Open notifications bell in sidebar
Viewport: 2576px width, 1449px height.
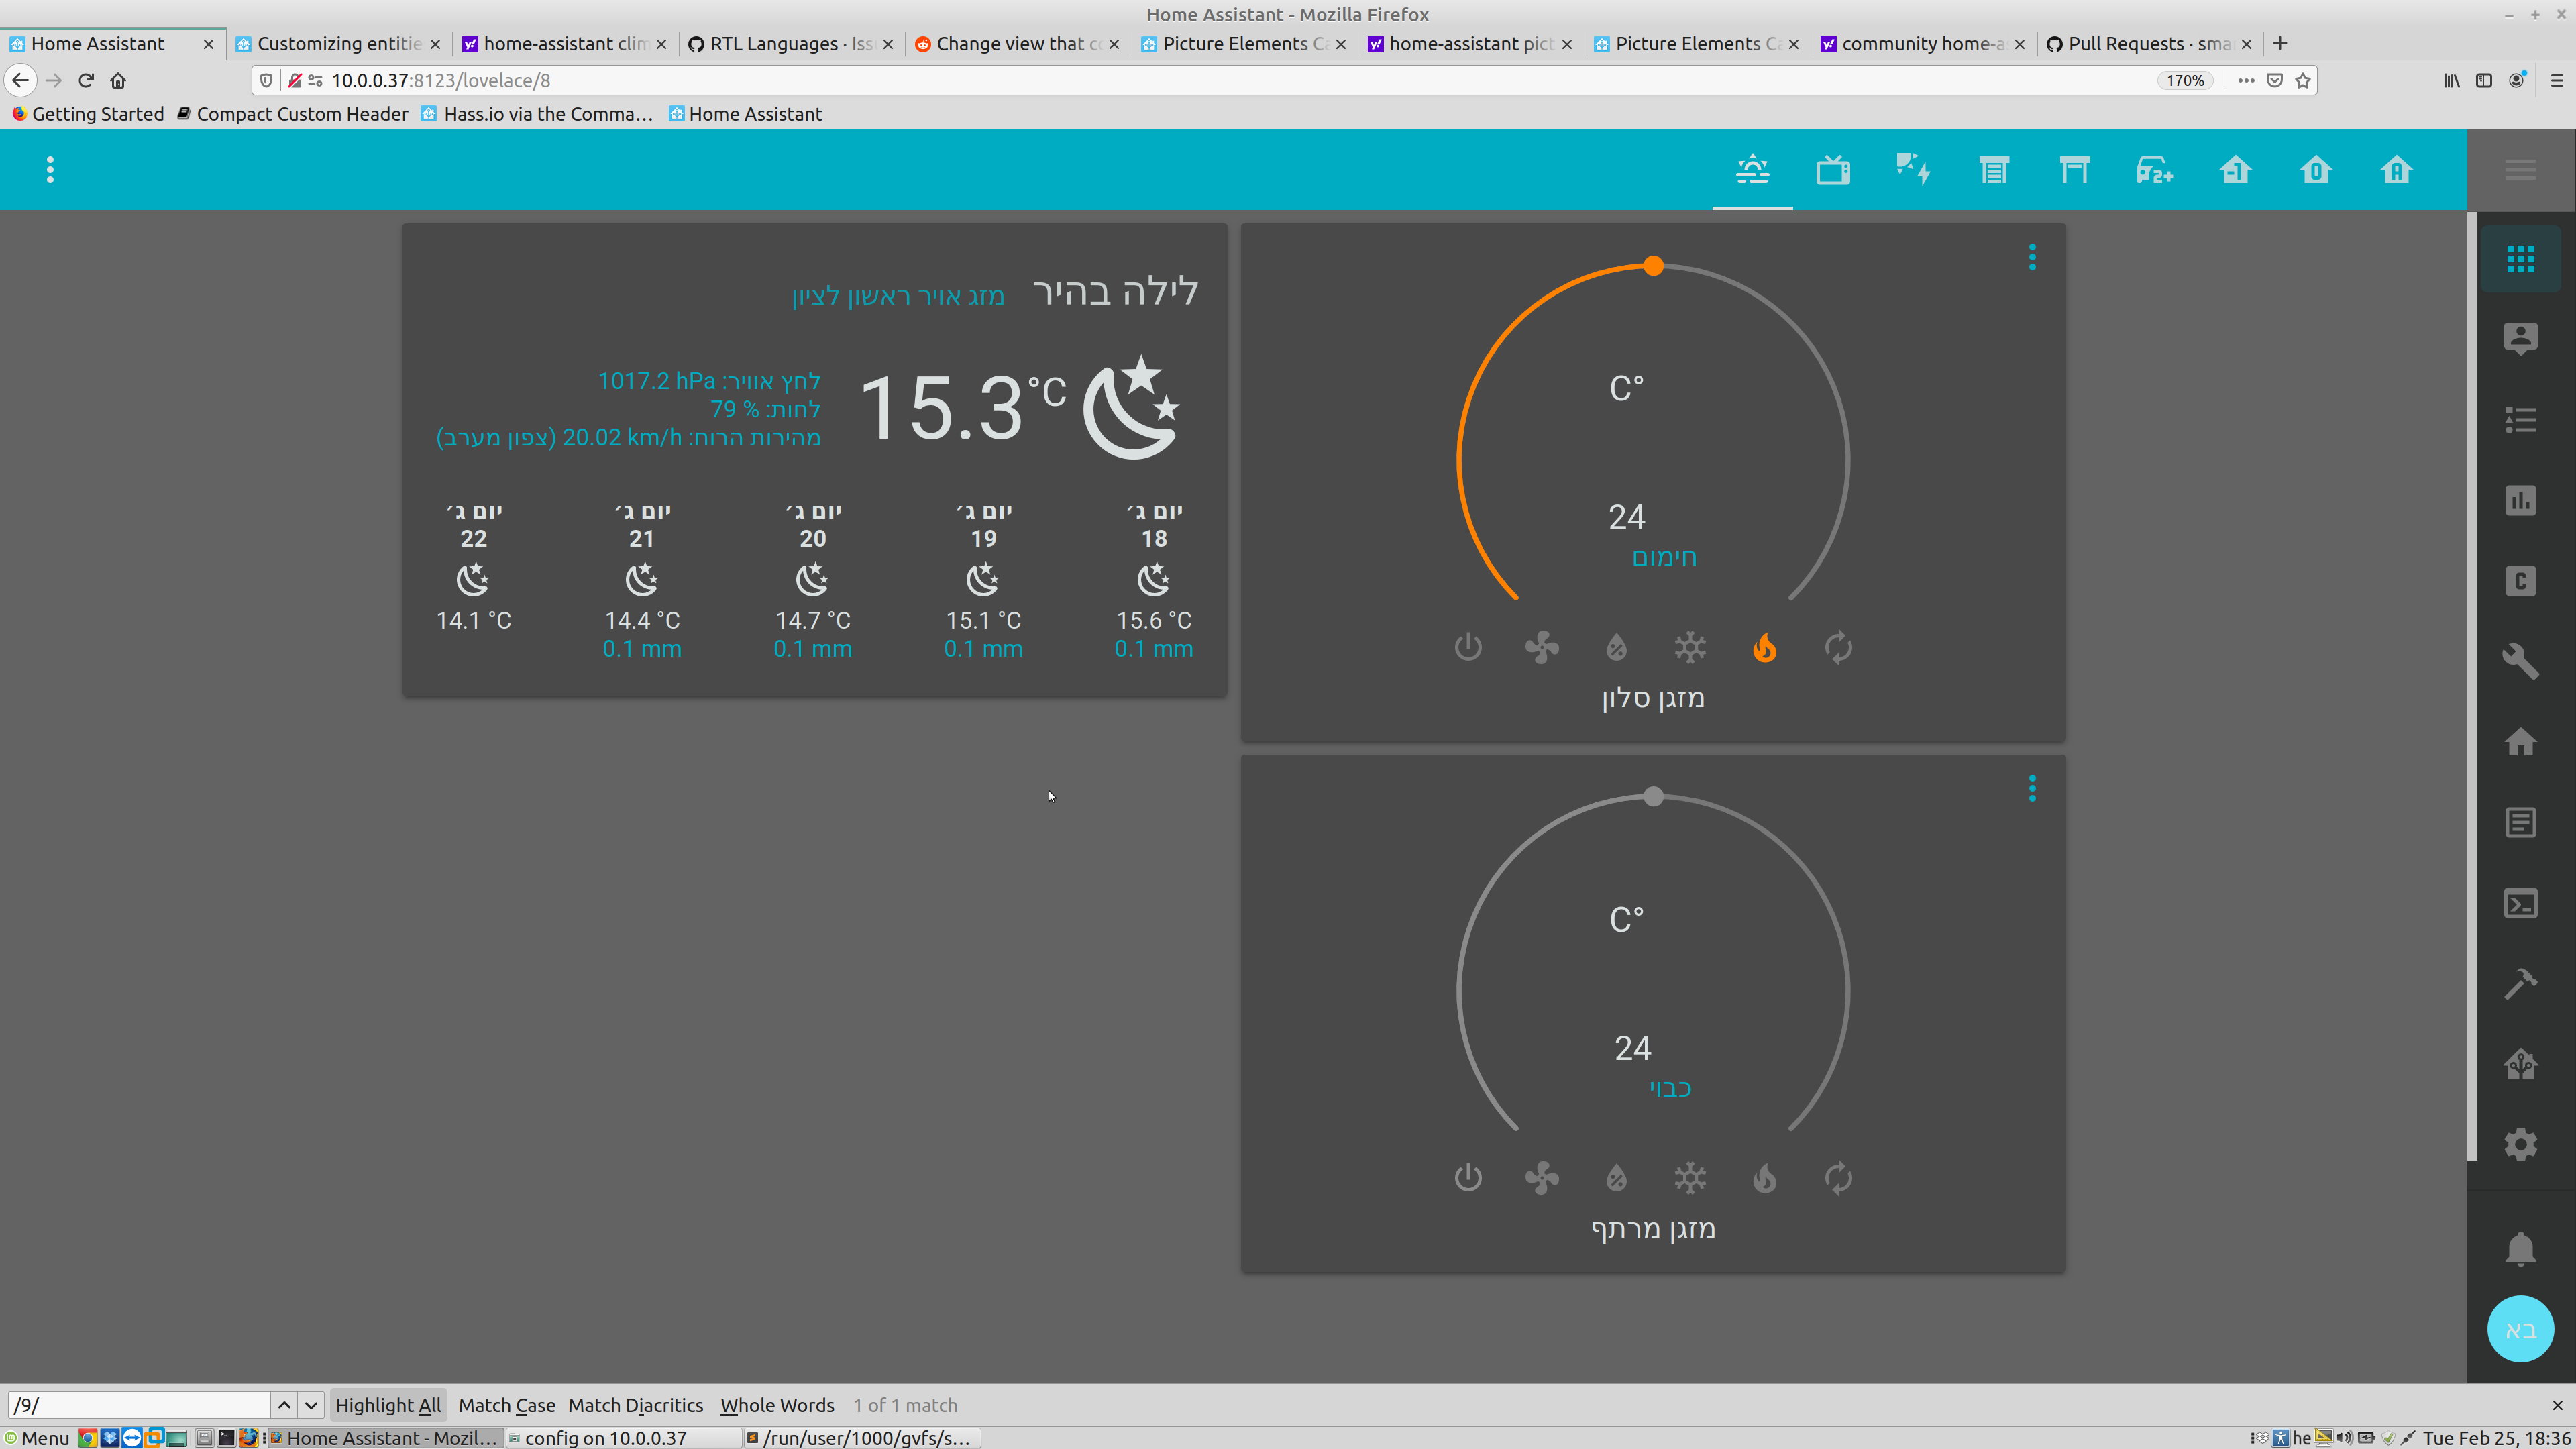coord(2519,1248)
